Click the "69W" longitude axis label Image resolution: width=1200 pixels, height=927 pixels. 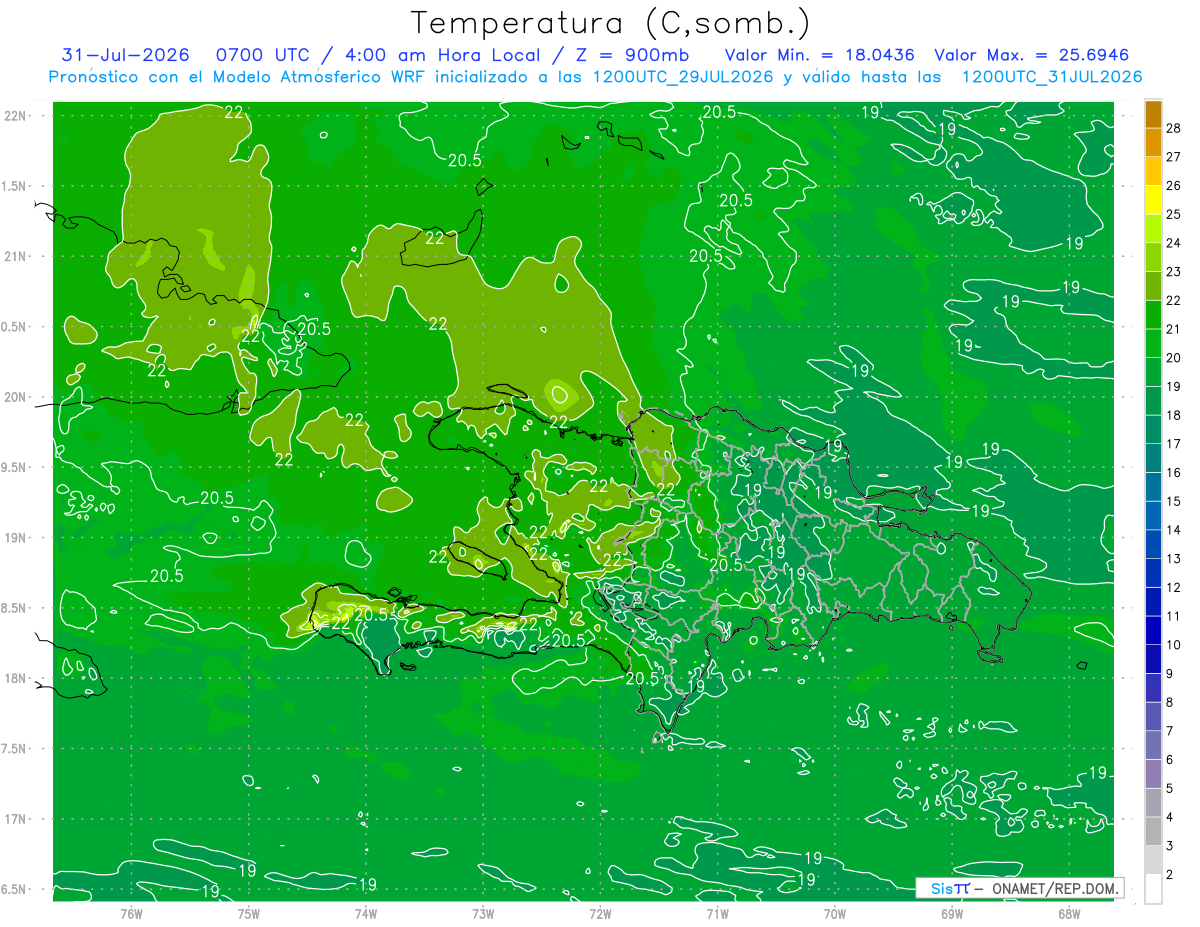(952, 914)
